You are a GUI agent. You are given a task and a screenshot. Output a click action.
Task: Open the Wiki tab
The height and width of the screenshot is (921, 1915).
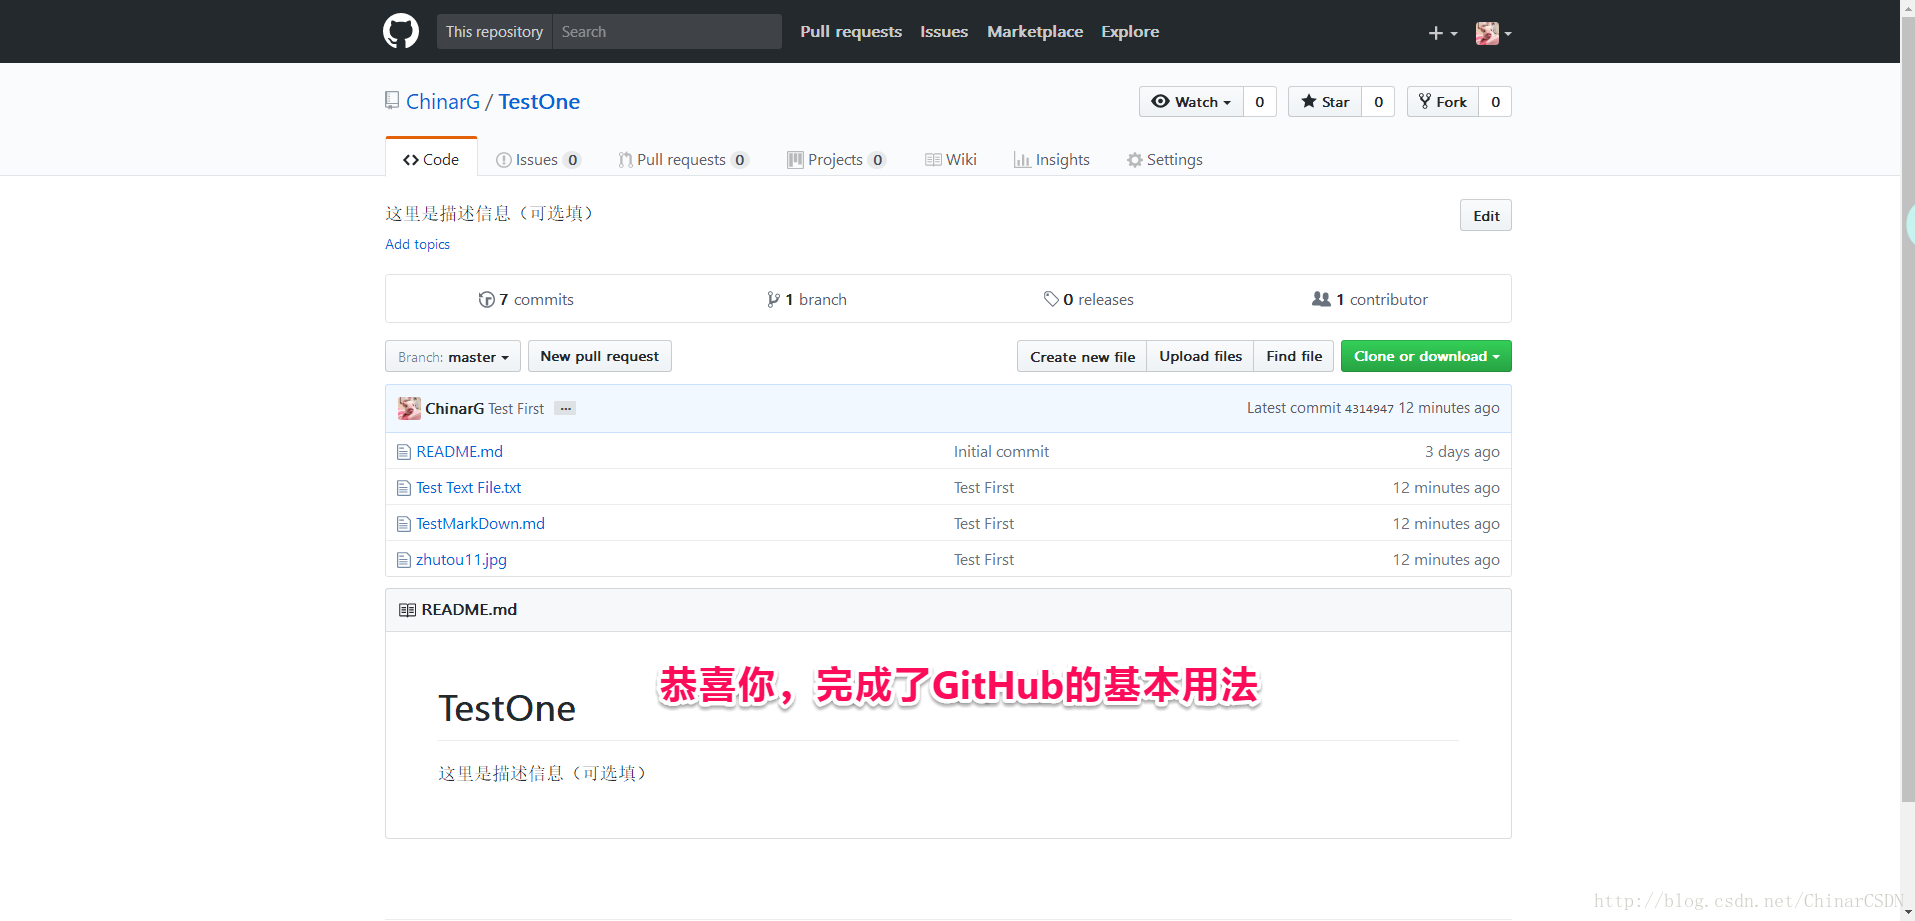tap(951, 159)
